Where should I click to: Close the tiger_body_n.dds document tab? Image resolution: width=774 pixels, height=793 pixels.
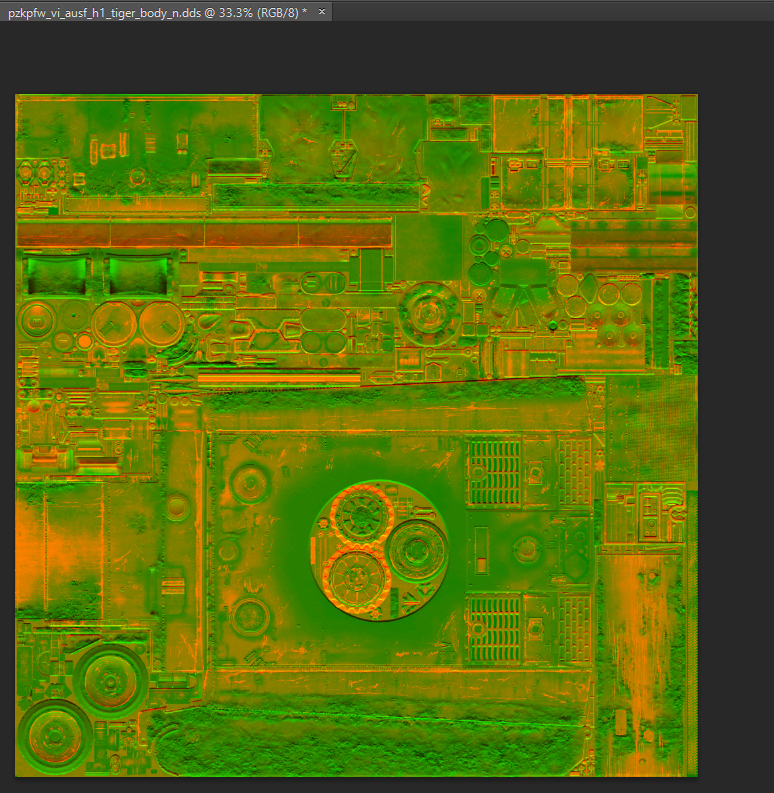tap(322, 12)
